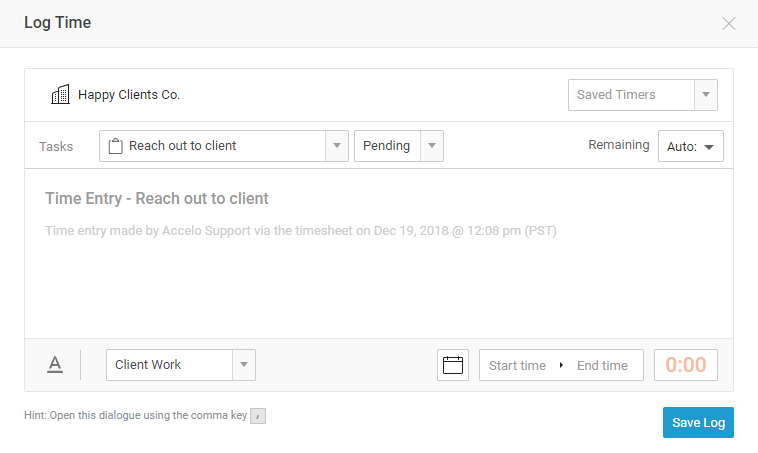Image resolution: width=758 pixels, height=453 pixels.
Task: Click the Happy Clients Co. name
Action: 129,95
